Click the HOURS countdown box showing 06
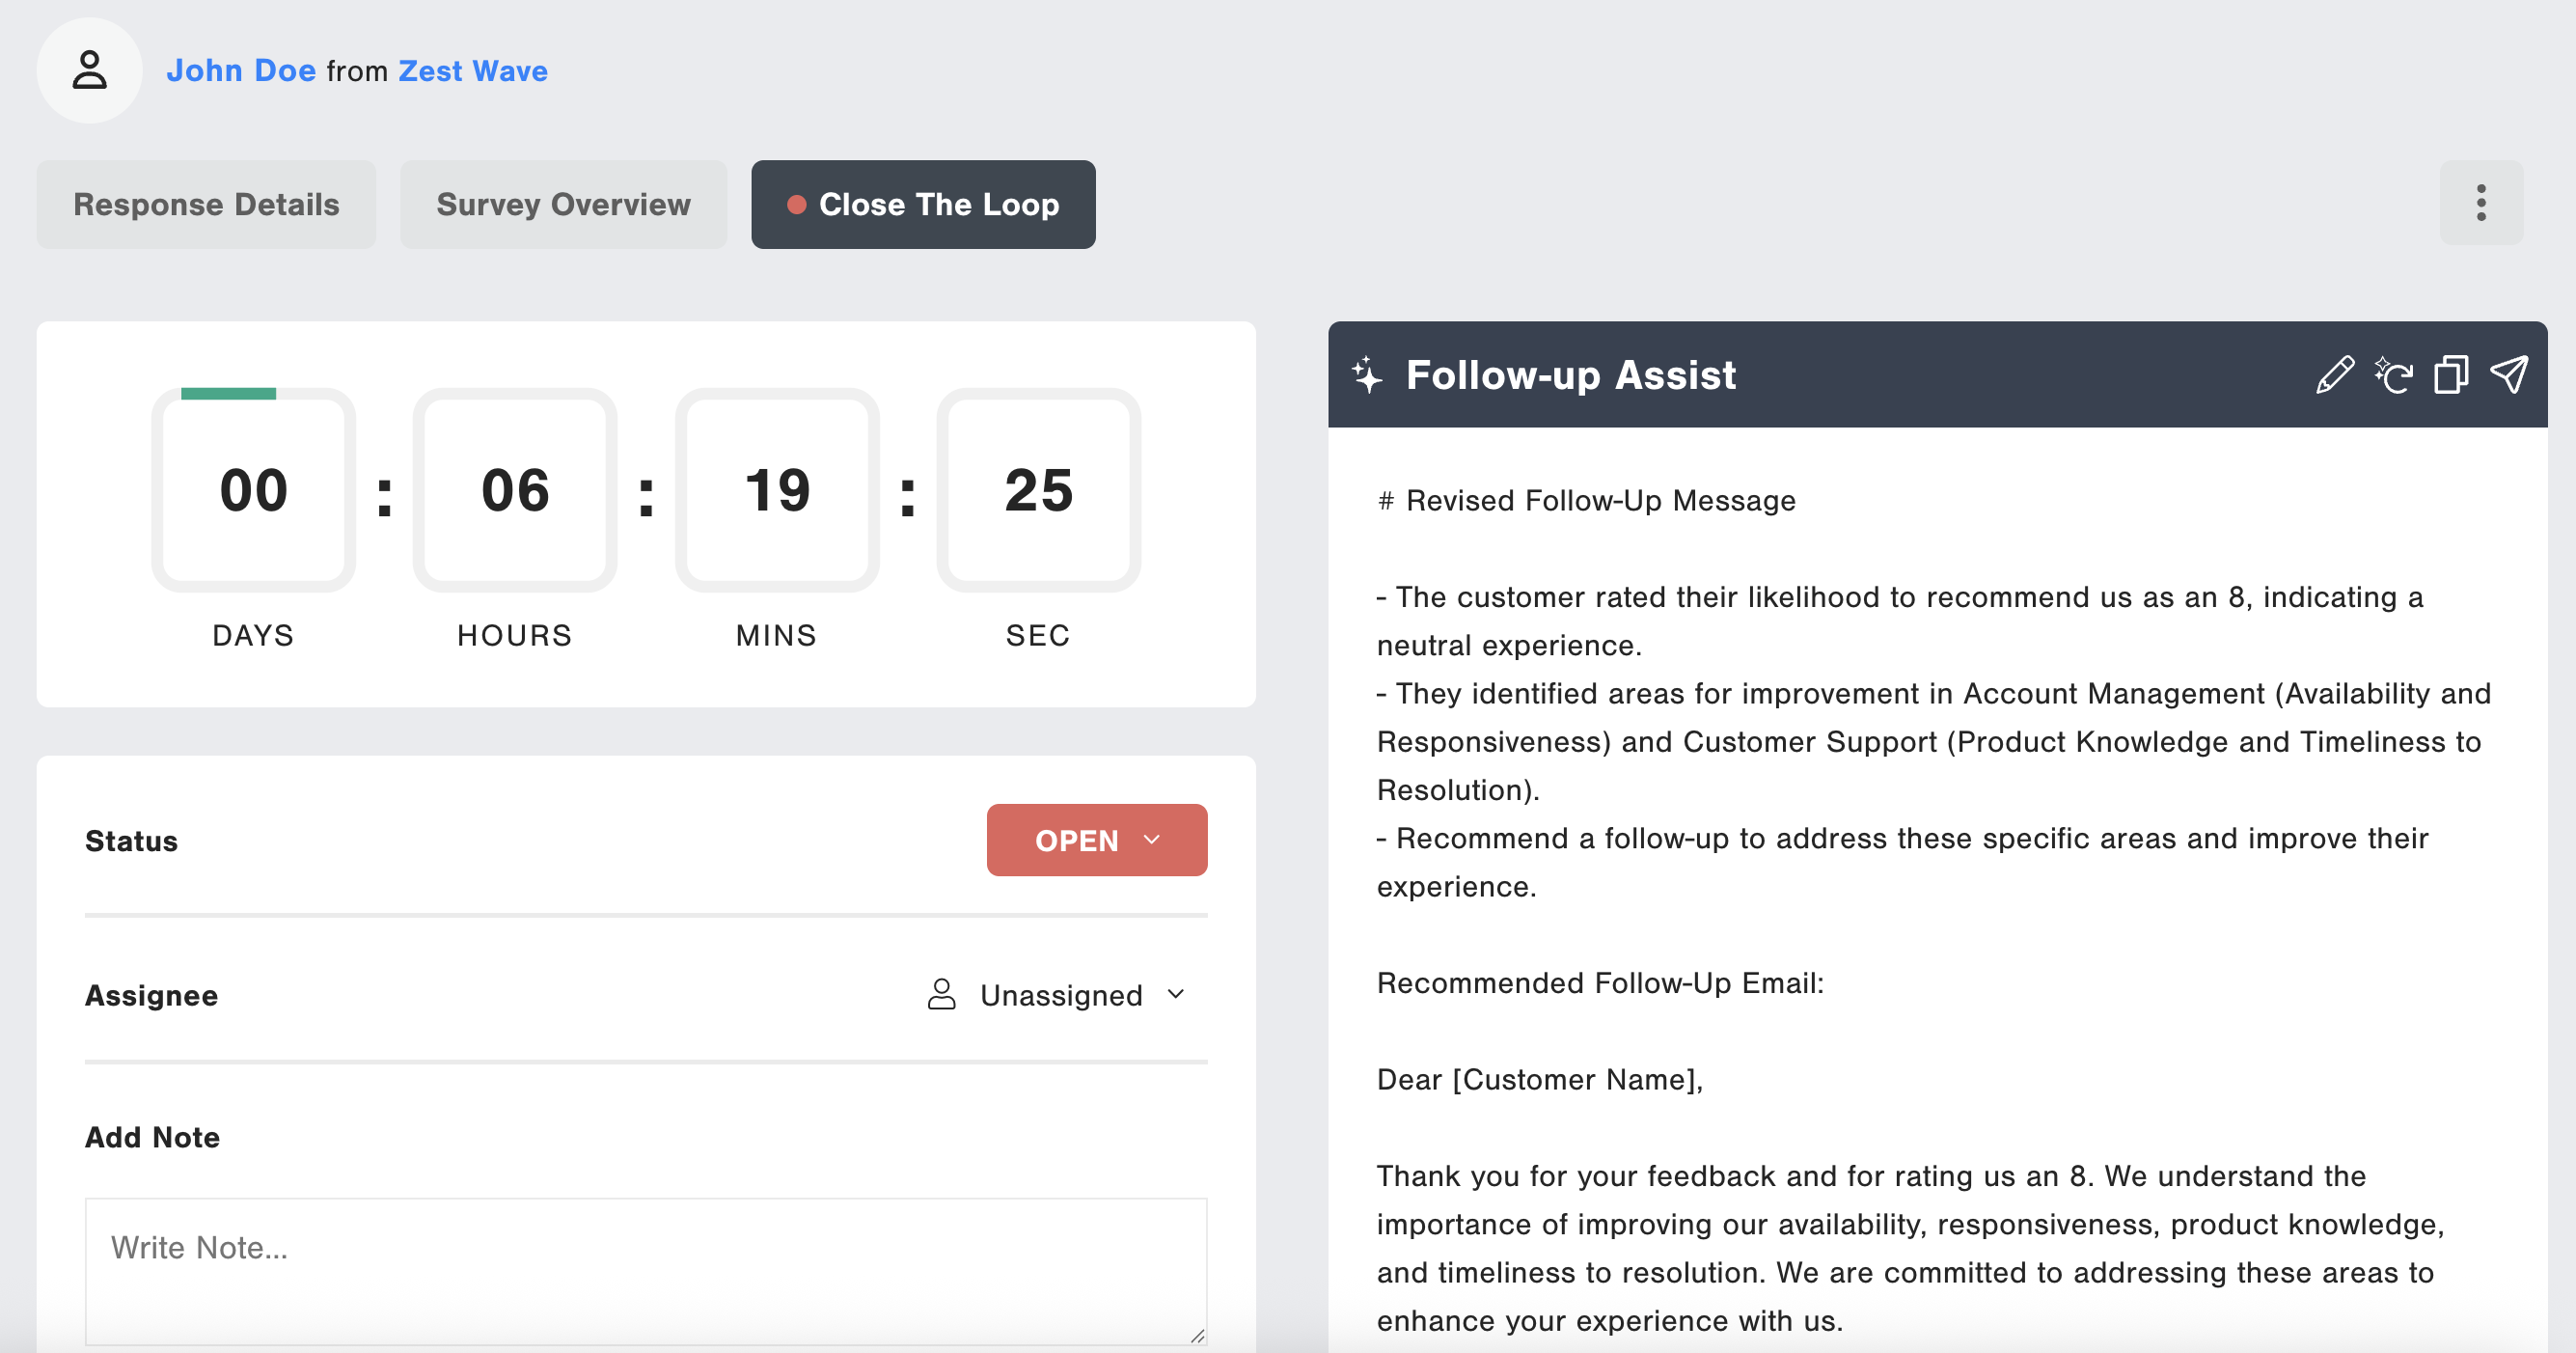This screenshot has height=1353, width=2576. [515, 490]
